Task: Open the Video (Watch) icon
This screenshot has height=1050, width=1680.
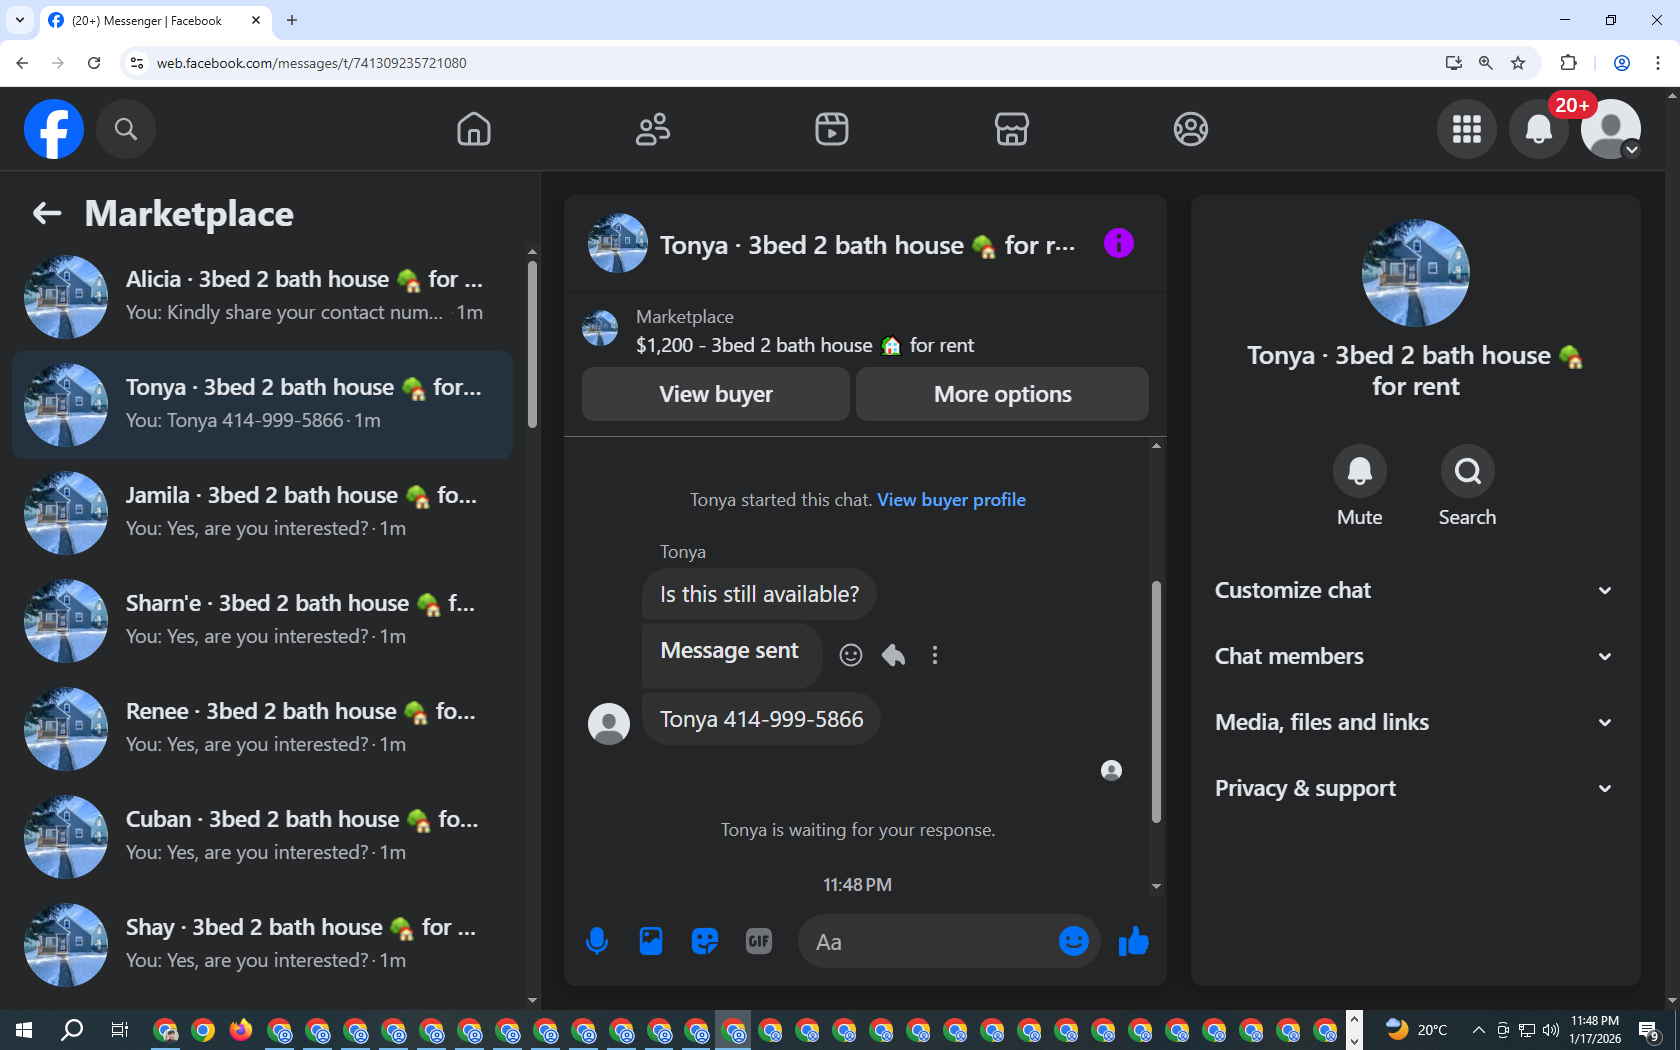Action: 832,129
